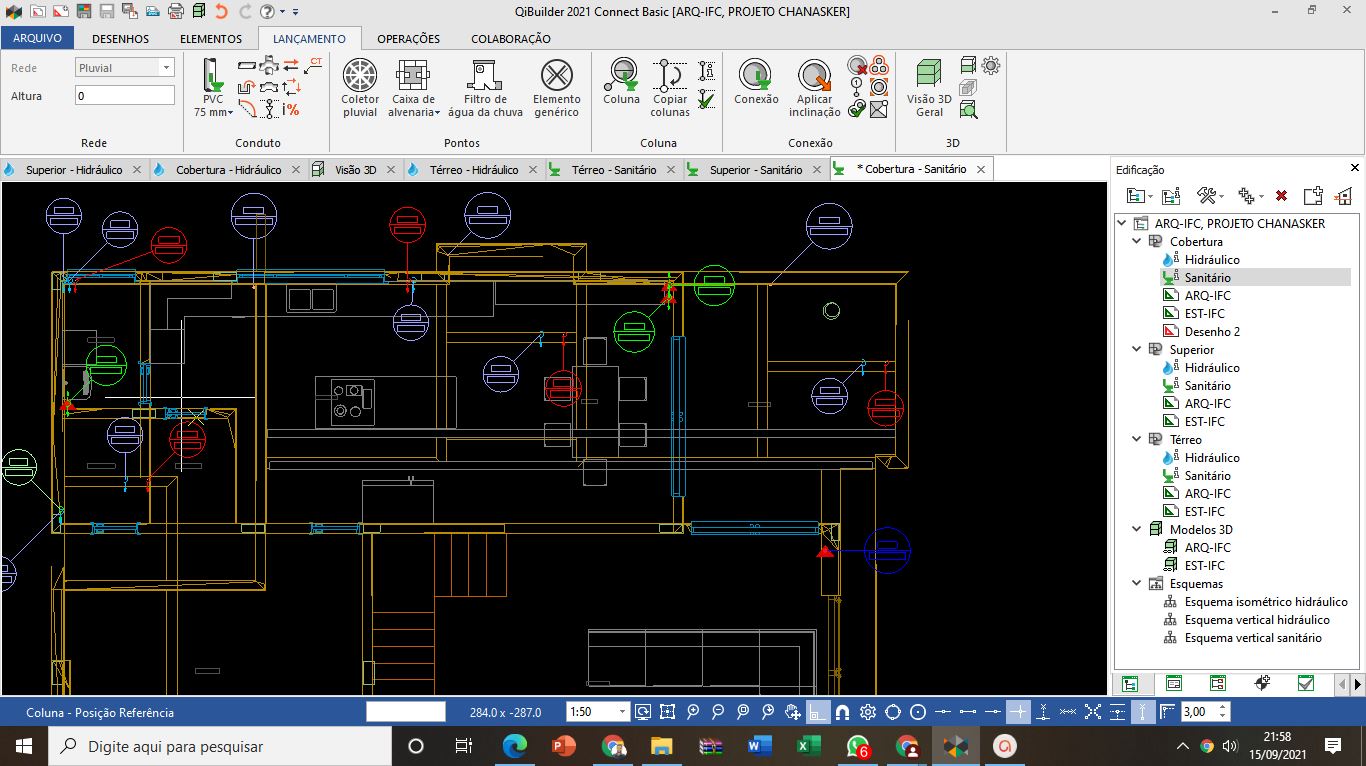Collapse the Cobertura tree node
Image resolution: width=1366 pixels, height=766 pixels.
point(1137,241)
